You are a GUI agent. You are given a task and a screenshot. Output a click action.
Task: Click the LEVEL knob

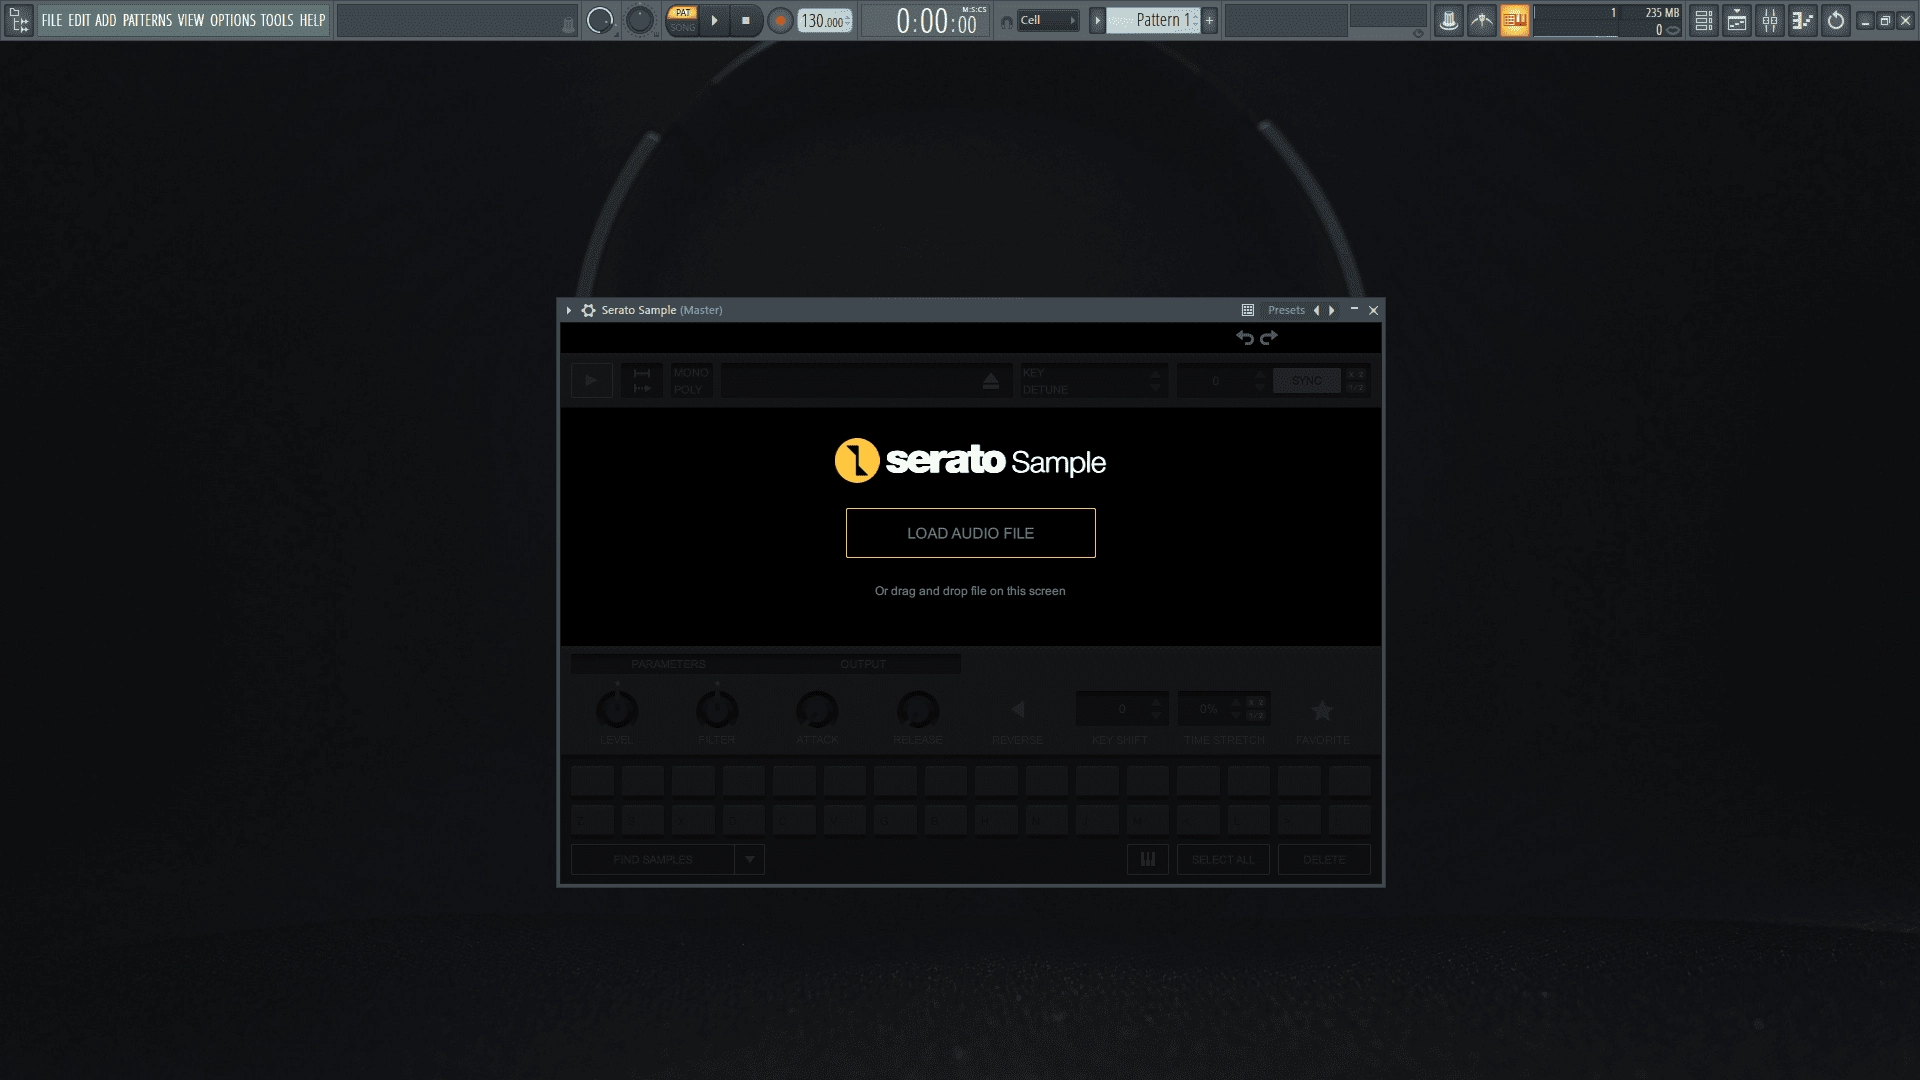[x=616, y=710]
